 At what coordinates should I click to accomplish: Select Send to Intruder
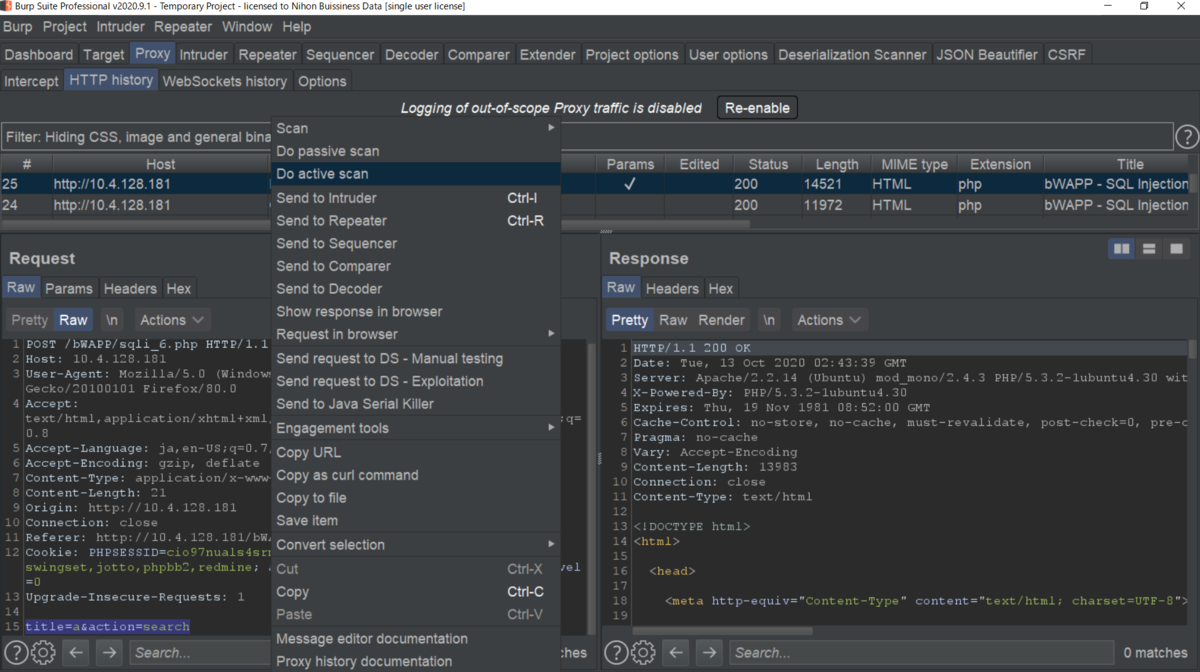(415, 198)
